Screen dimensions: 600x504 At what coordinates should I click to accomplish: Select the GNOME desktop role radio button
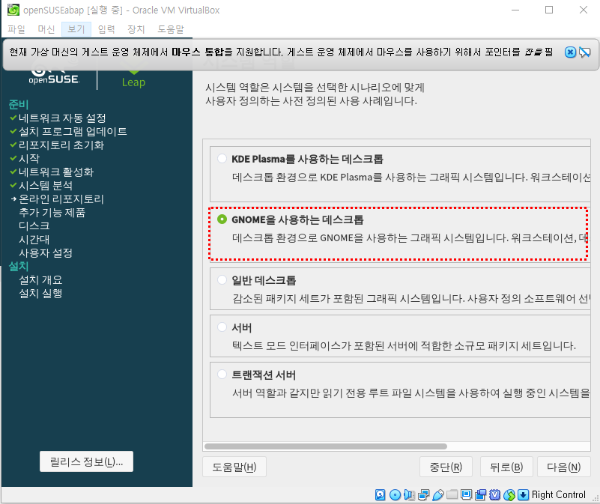tap(222, 219)
